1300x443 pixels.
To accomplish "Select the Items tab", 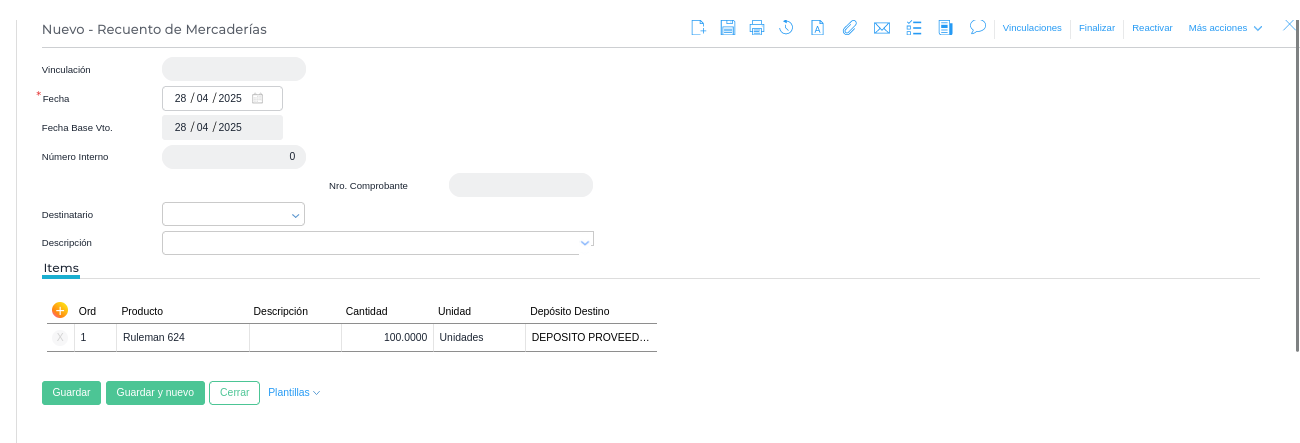I will [61, 268].
